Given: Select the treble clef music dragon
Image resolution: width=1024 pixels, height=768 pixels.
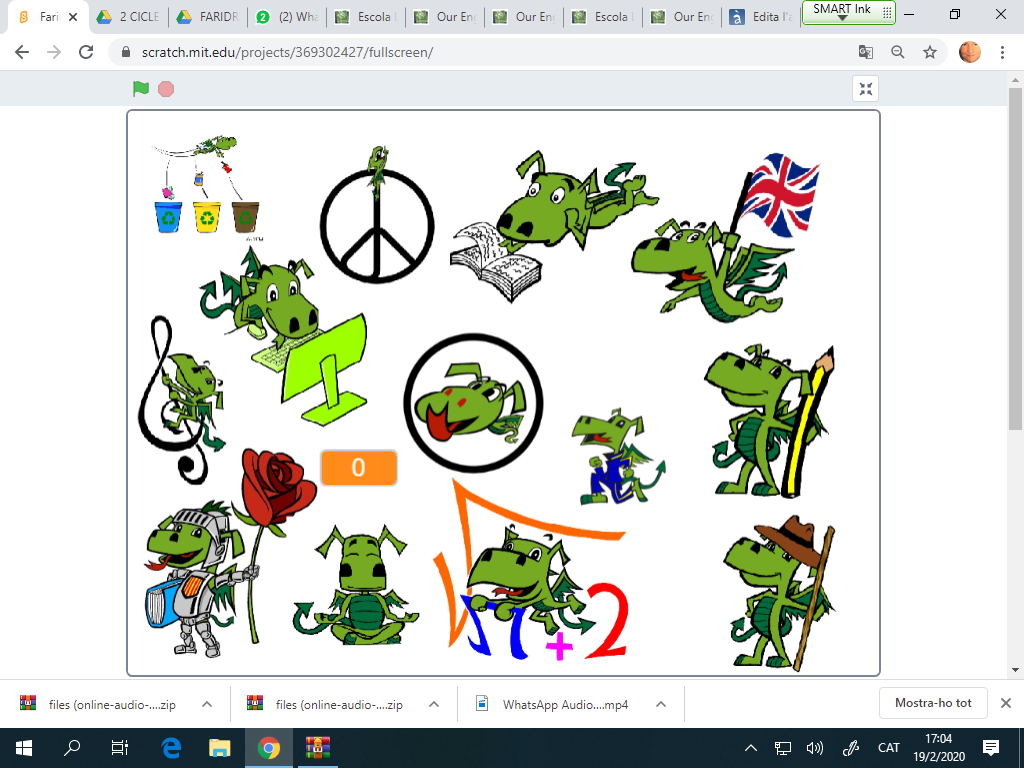Looking at the screenshot, I should click(x=180, y=395).
